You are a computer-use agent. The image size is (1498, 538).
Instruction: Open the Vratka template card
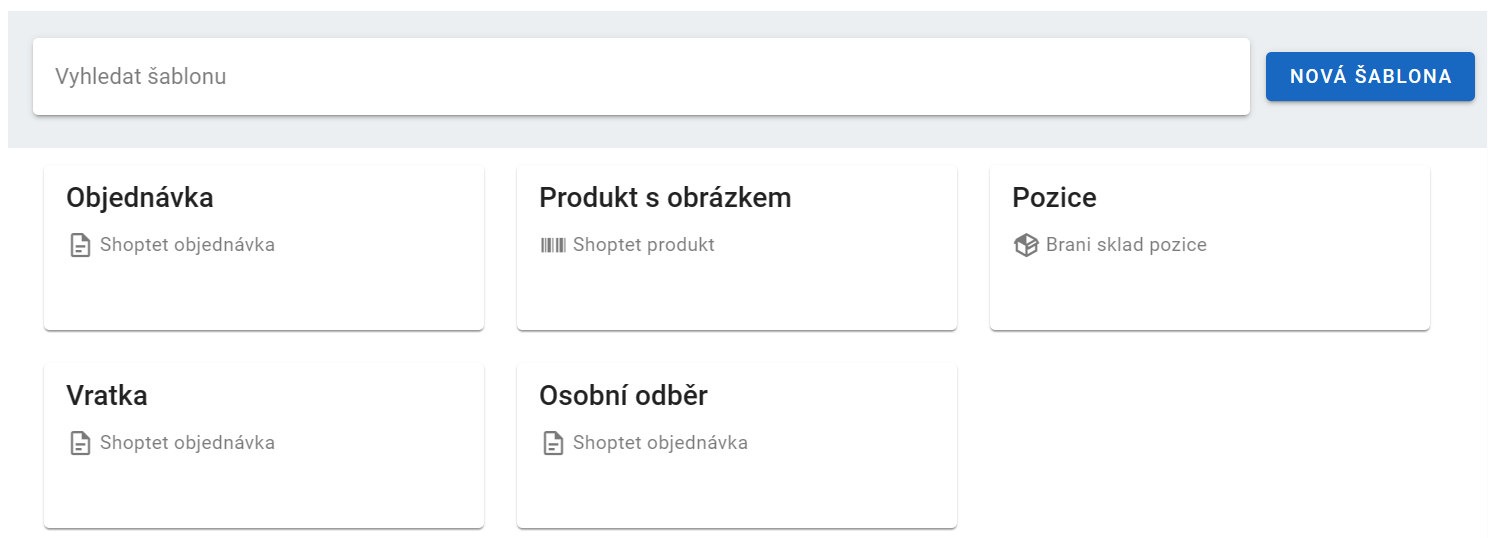(x=264, y=446)
